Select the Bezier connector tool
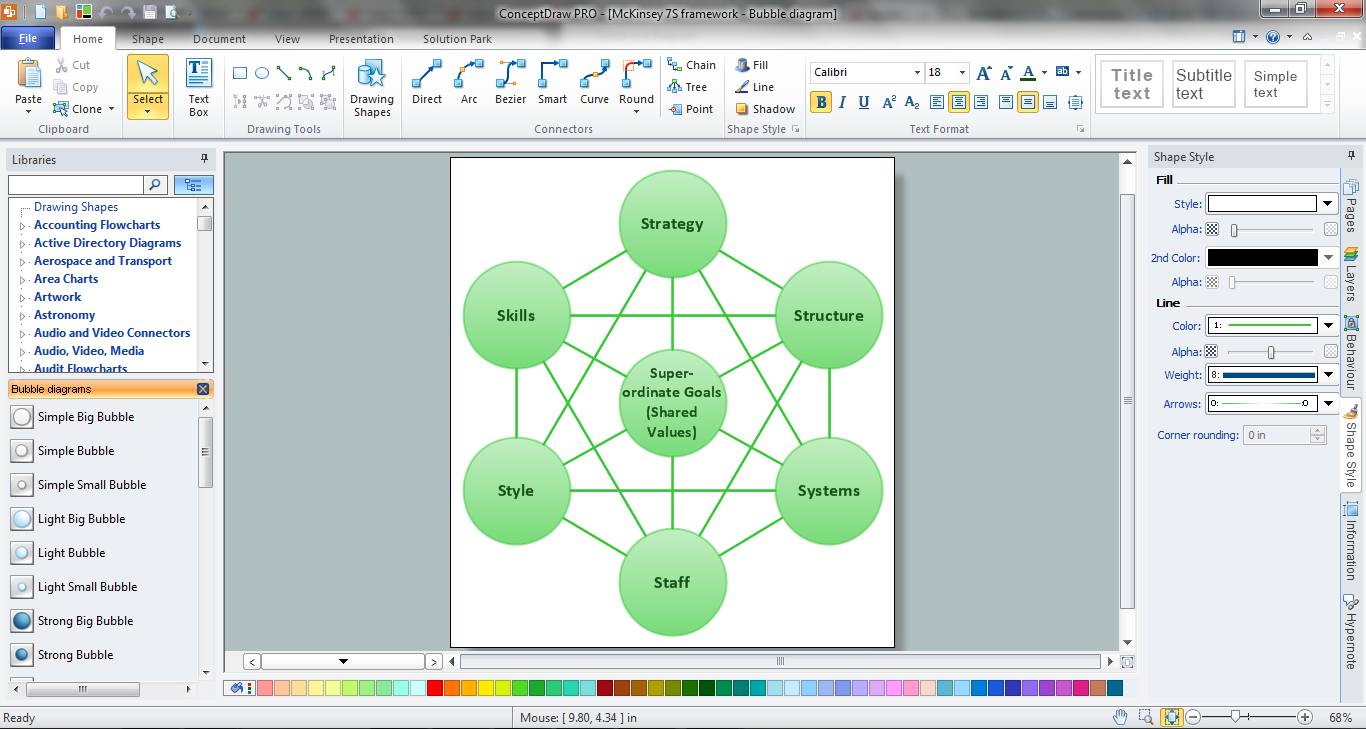This screenshot has height=729, width=1366. [x=510, y=83]
